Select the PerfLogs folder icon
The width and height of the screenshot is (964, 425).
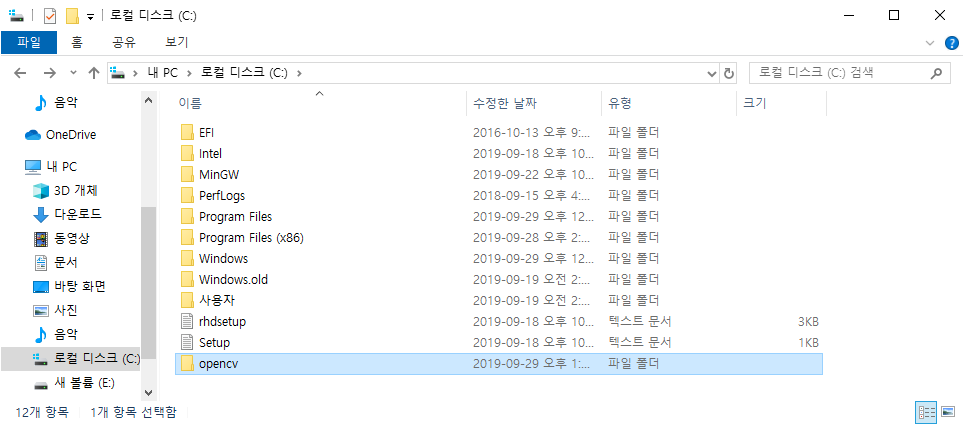click(188, 196)
